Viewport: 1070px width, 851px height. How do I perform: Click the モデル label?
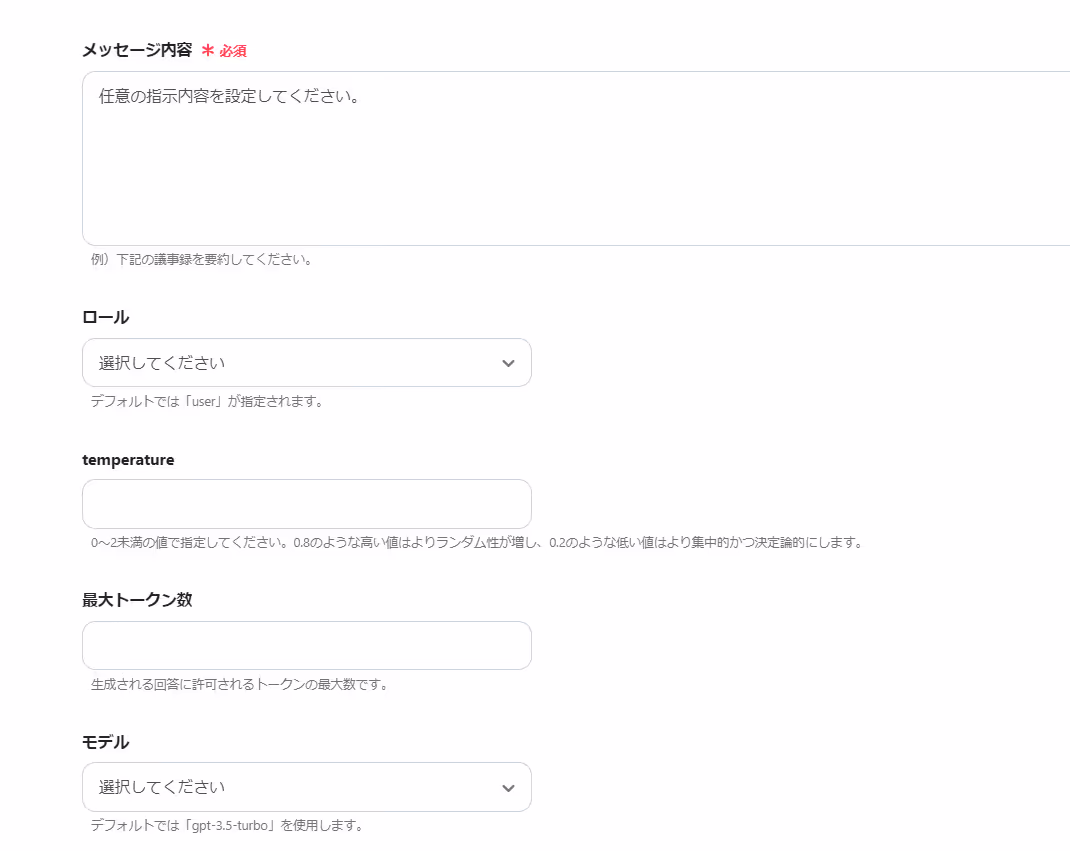click(x=106, y=742)
